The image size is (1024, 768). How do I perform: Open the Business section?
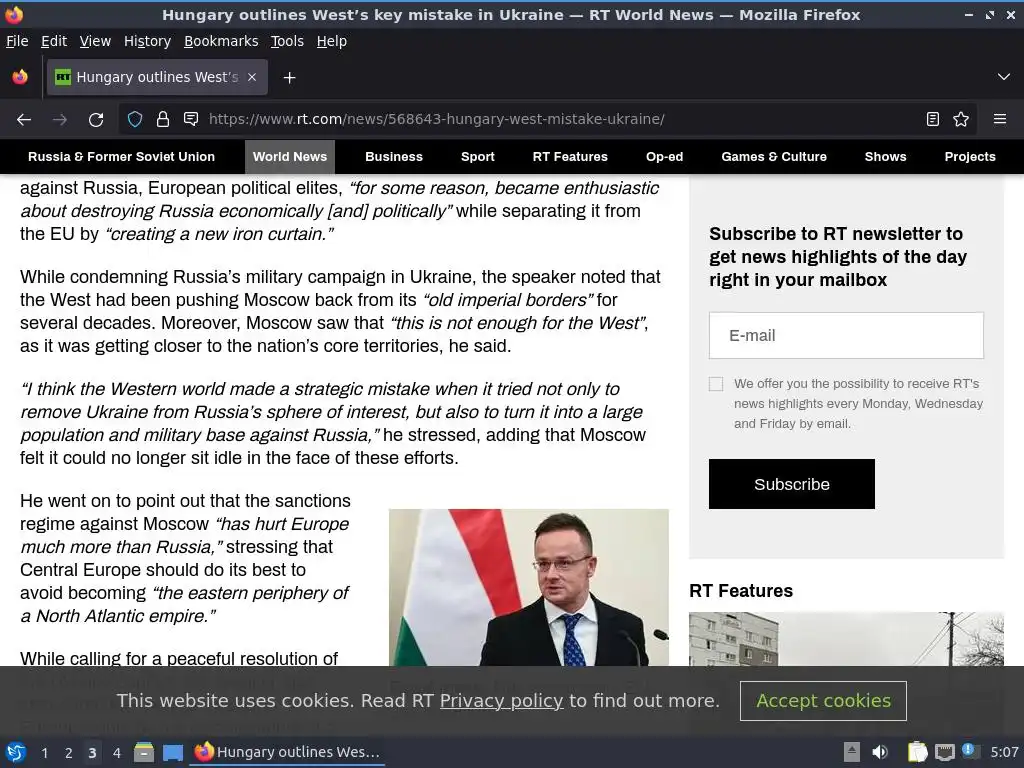394,157
